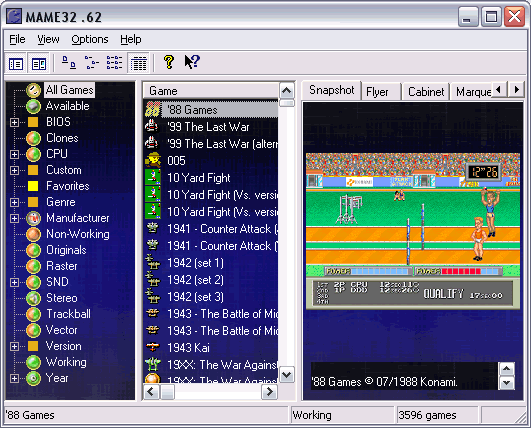Open About via yellow question mark icon
Viewport: 531px width, 428px height.
pos(169,62)
